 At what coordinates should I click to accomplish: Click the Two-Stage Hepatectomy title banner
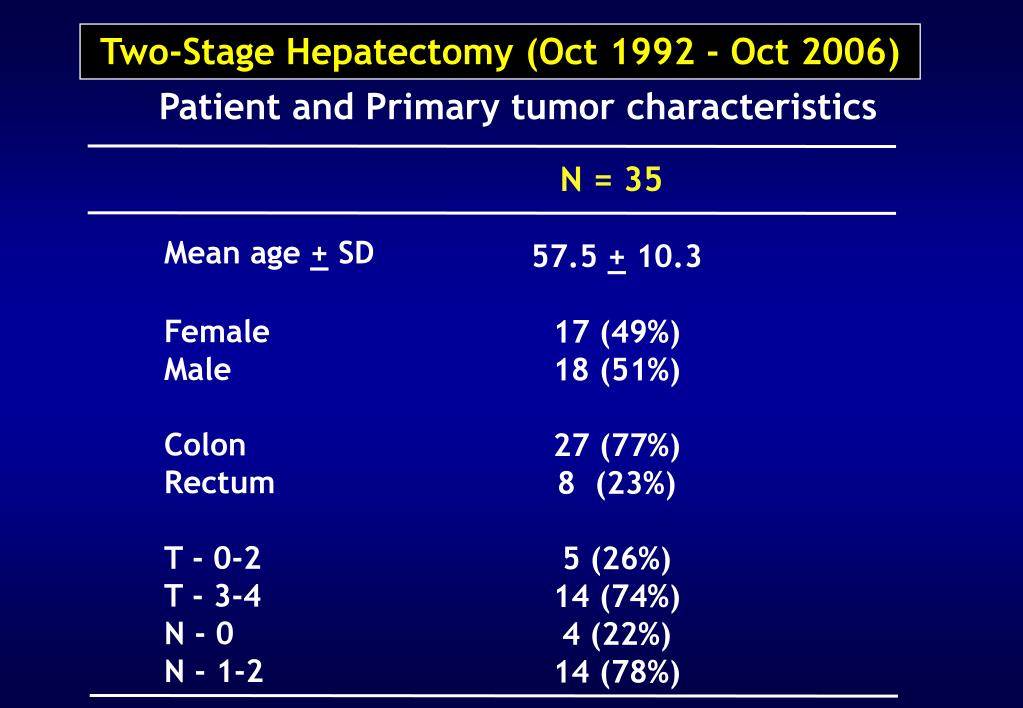click(500, 52)
